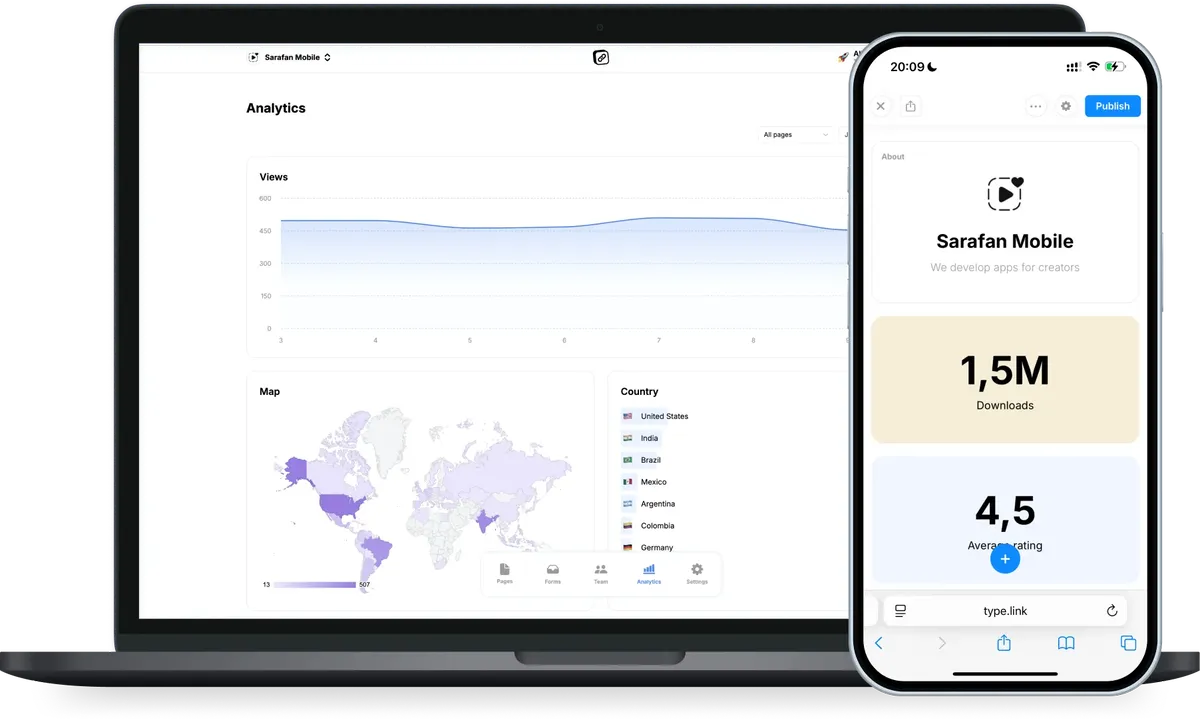Open the Team tab in laptop dock
Viewport: 1200px width, 722px height.
(x=601, y=573)
